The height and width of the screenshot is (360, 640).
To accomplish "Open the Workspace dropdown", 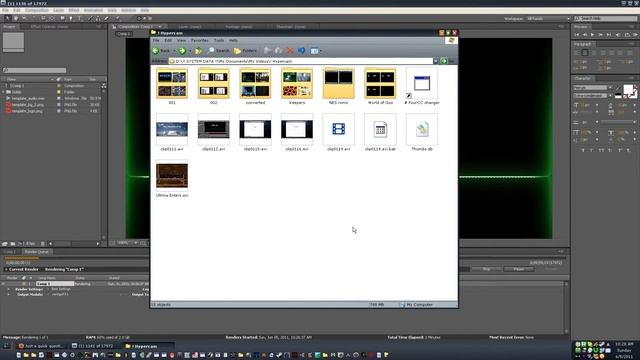I will 548,19.
